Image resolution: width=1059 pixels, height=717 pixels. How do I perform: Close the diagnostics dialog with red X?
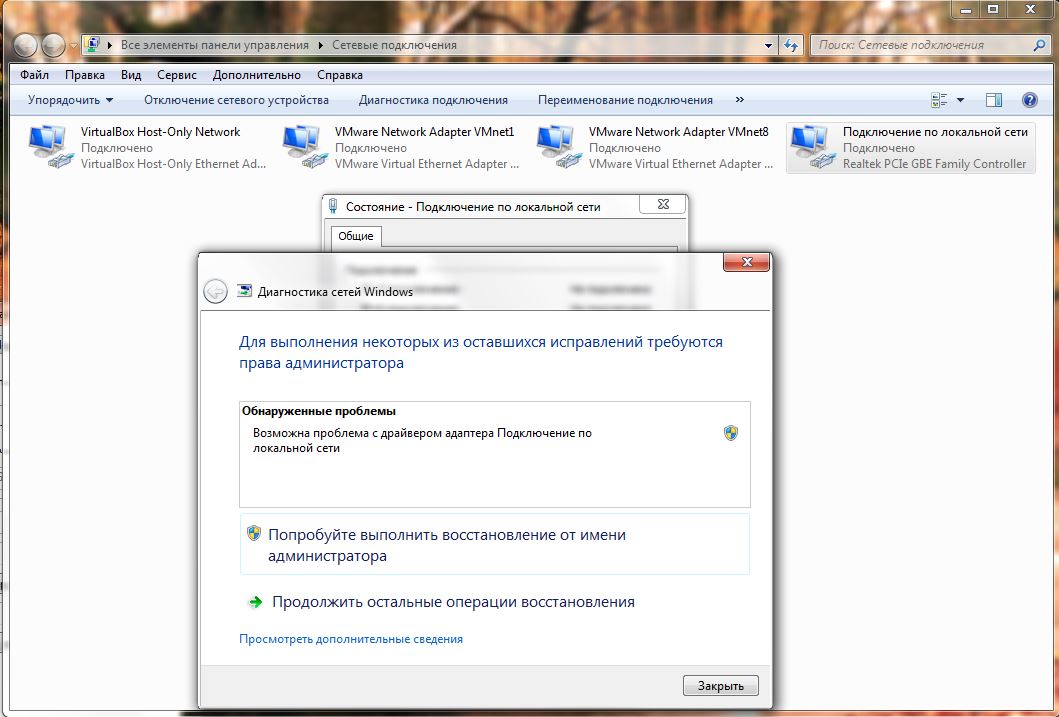pos(746,262)
